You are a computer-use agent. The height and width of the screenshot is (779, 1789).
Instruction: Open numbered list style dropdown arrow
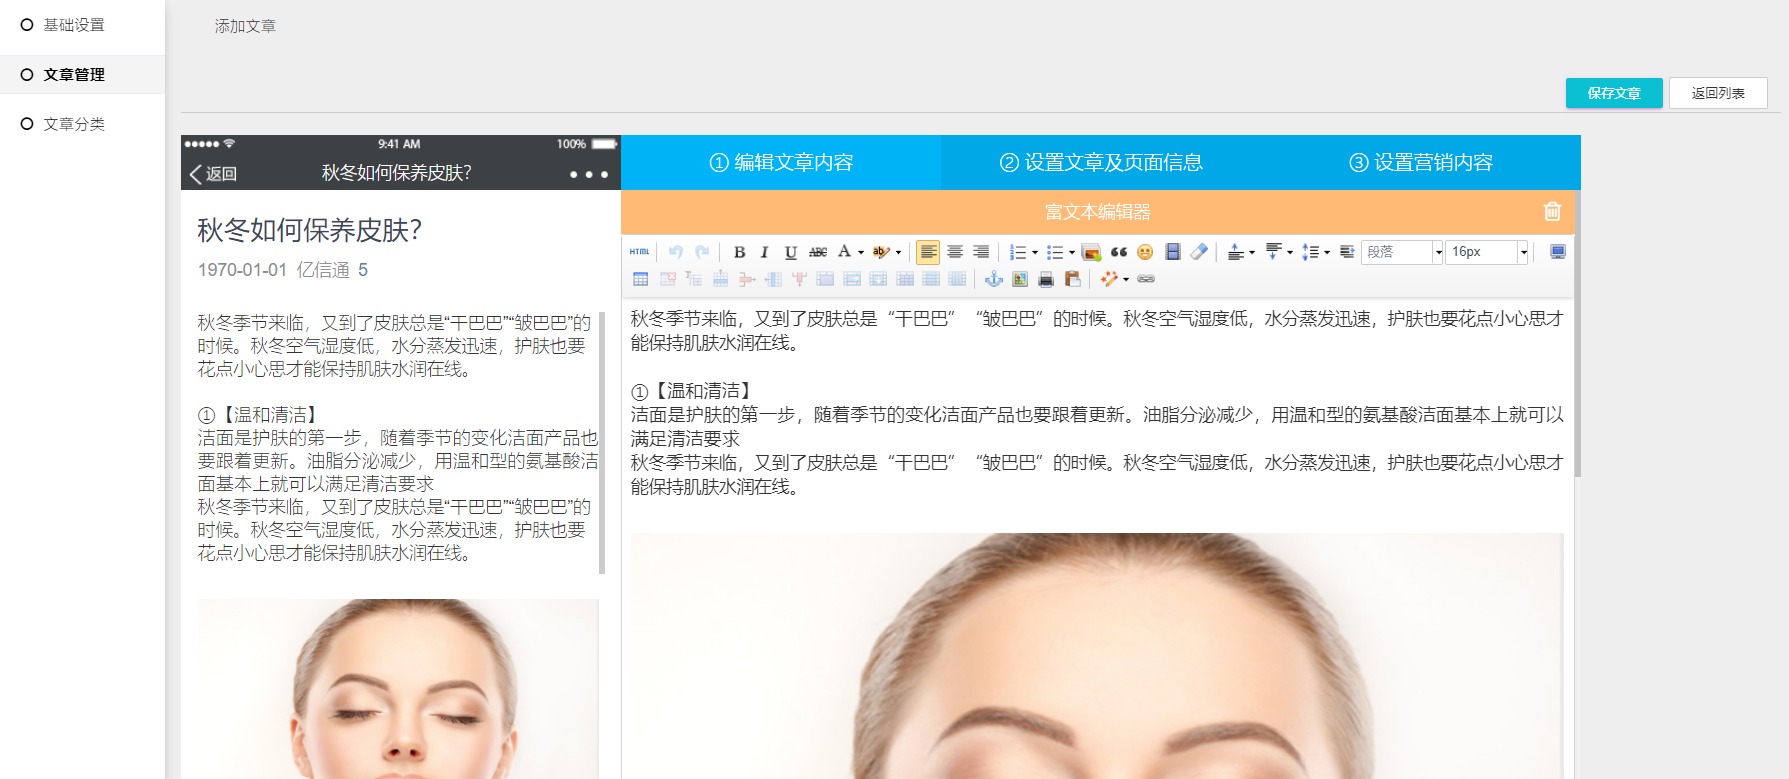tap(1034, 252)
